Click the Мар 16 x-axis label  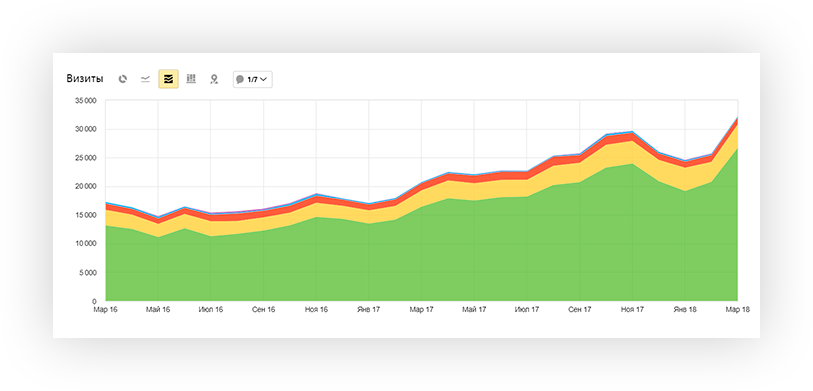105,310
